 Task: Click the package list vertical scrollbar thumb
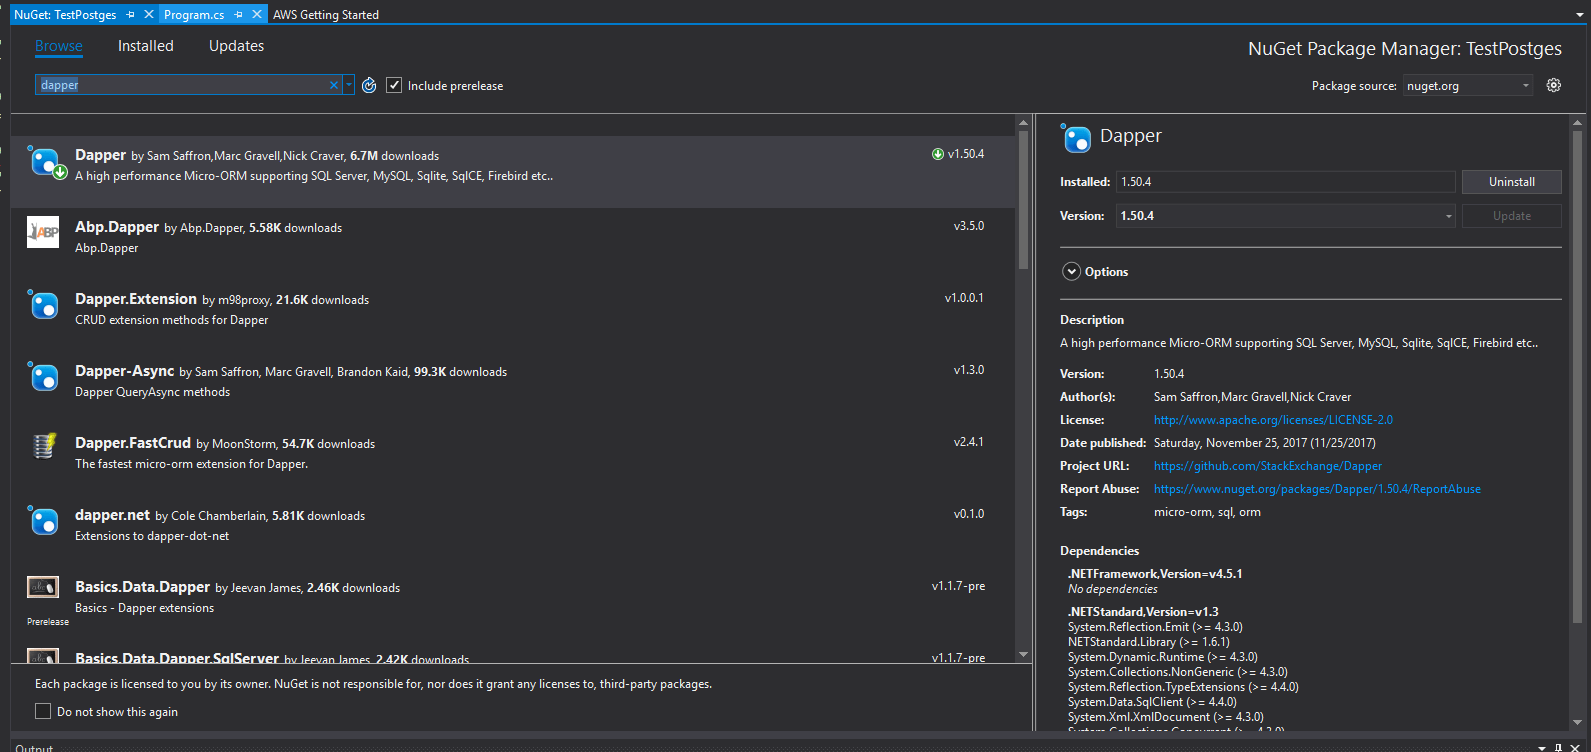(x=1023, y=200)
